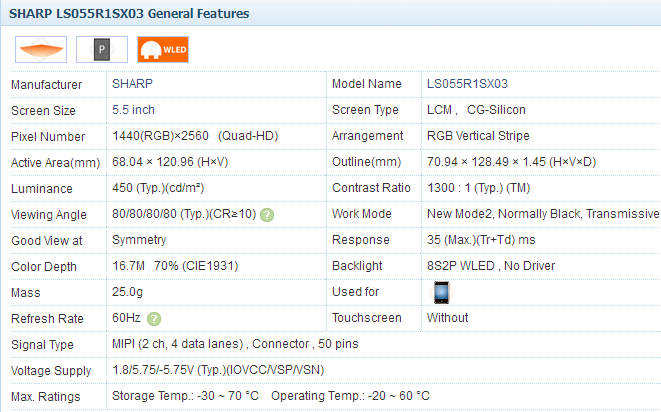The width and height of the screenshot is (661, 412).
Task: Open the help icon beside Viewing Angle value
Action: (267, 215)
